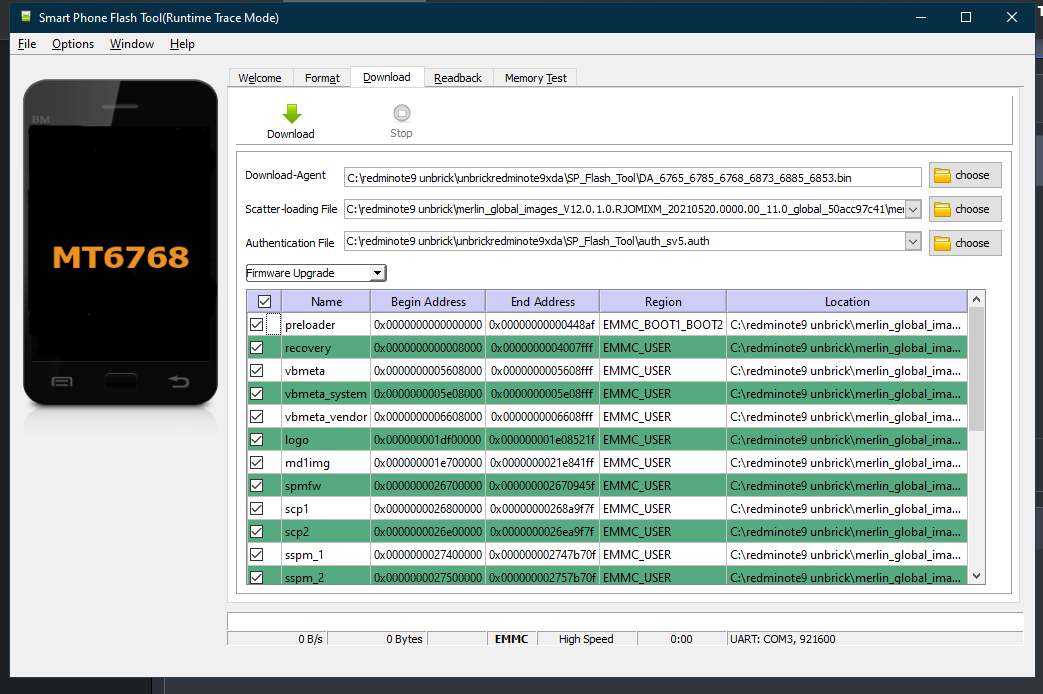This screenshot has width=1043, height=694.
Task: Switch to the Format tab
Action: click(322, 78)
